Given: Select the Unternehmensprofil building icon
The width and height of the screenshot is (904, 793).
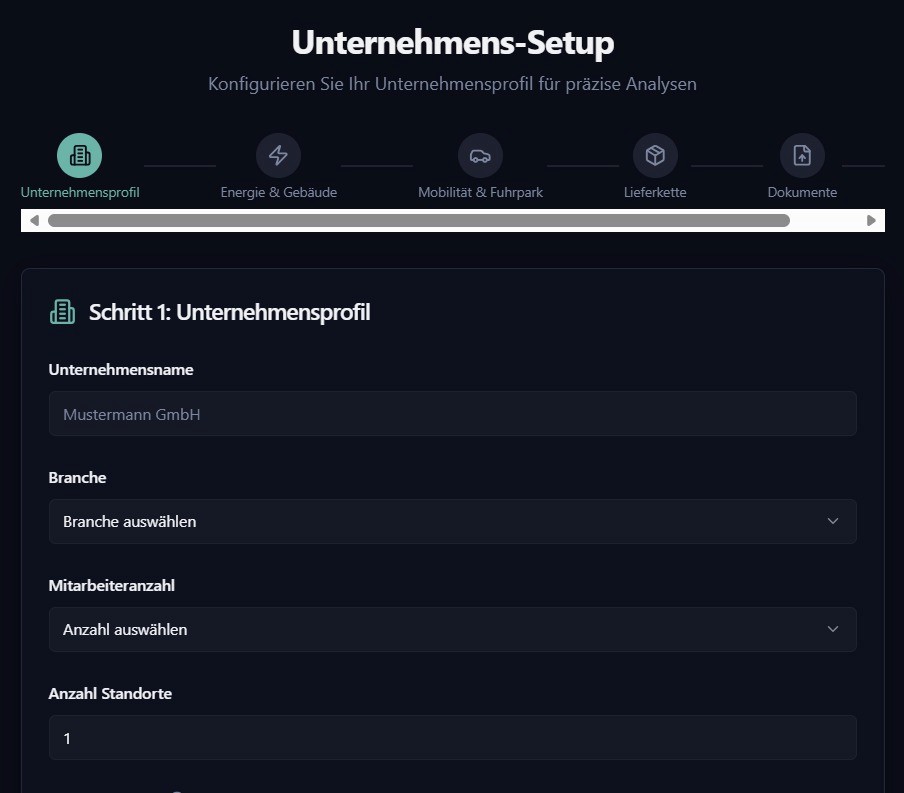Looking at the screenshot, I should click(79, 155).
